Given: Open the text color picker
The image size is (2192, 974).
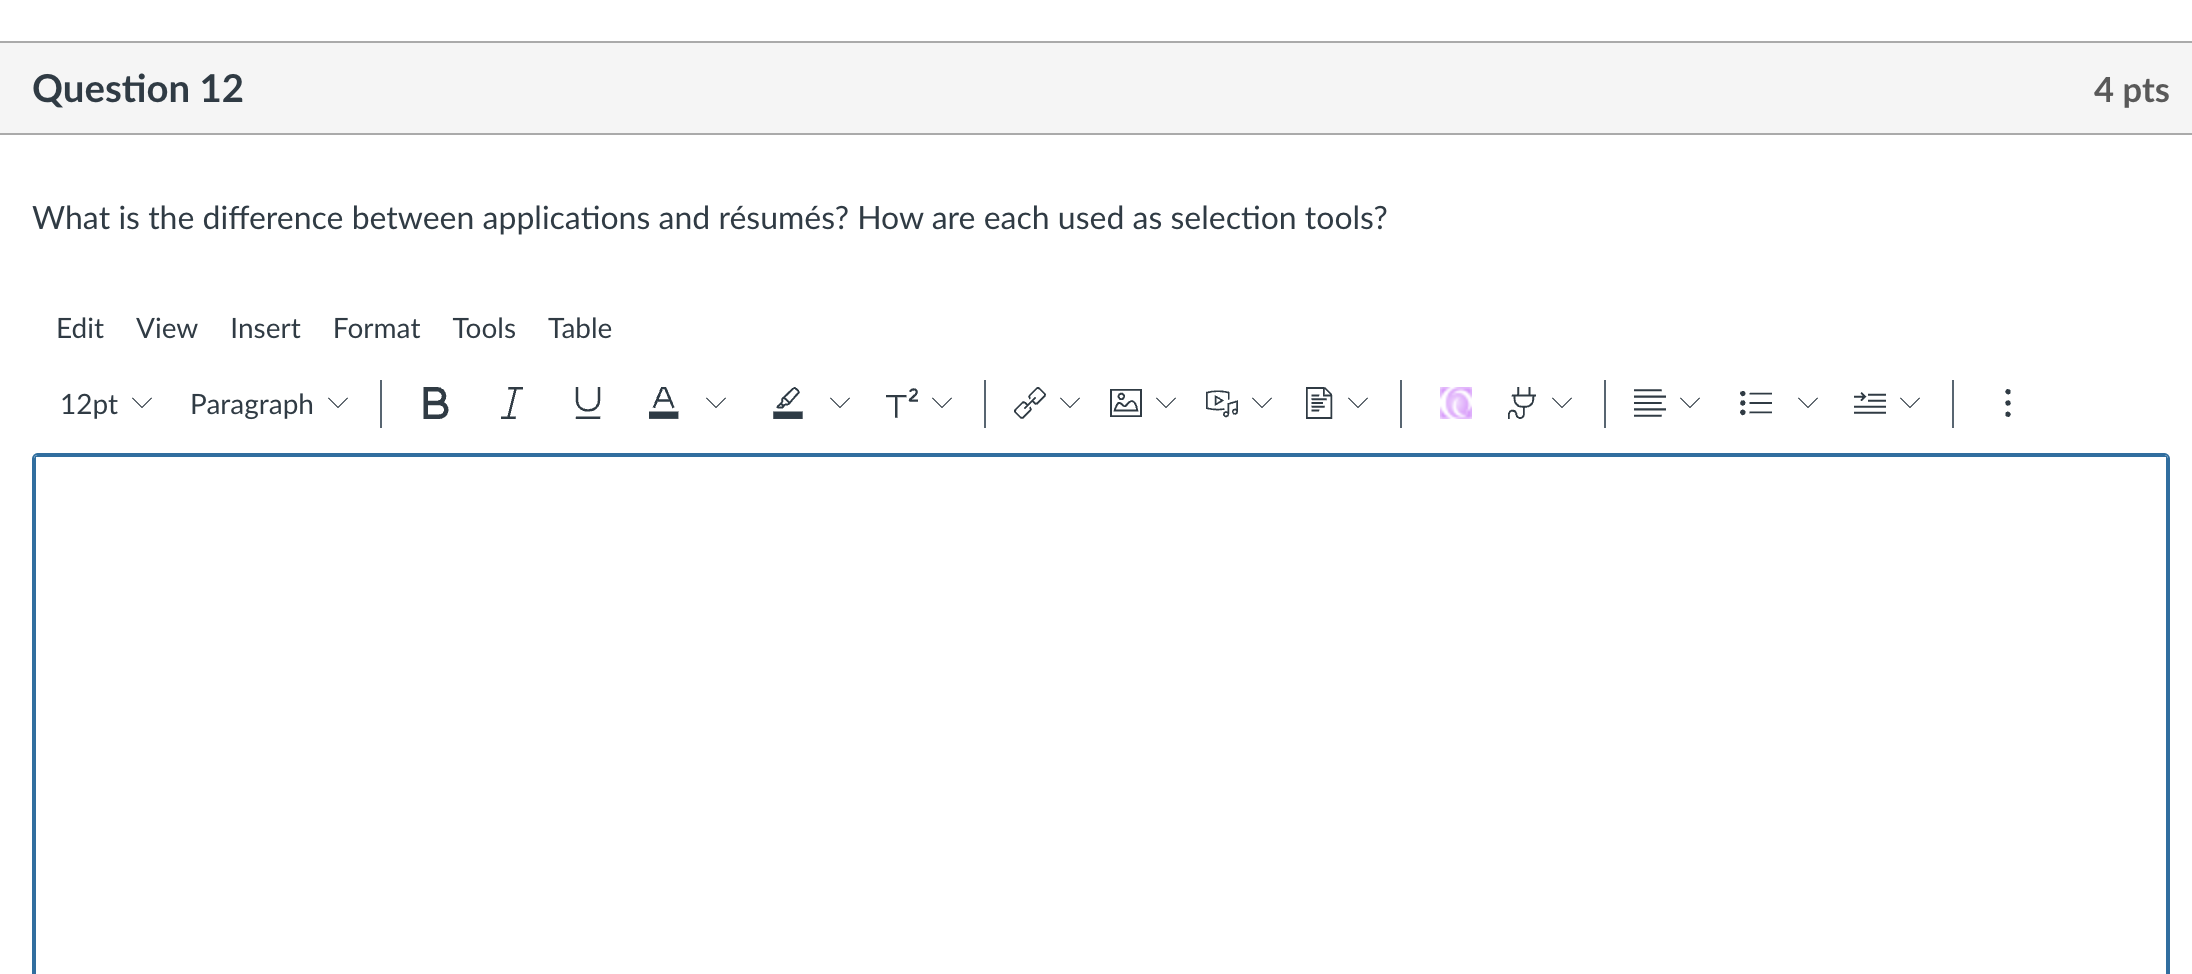Looking at the screenshot, I should [664, 403].
